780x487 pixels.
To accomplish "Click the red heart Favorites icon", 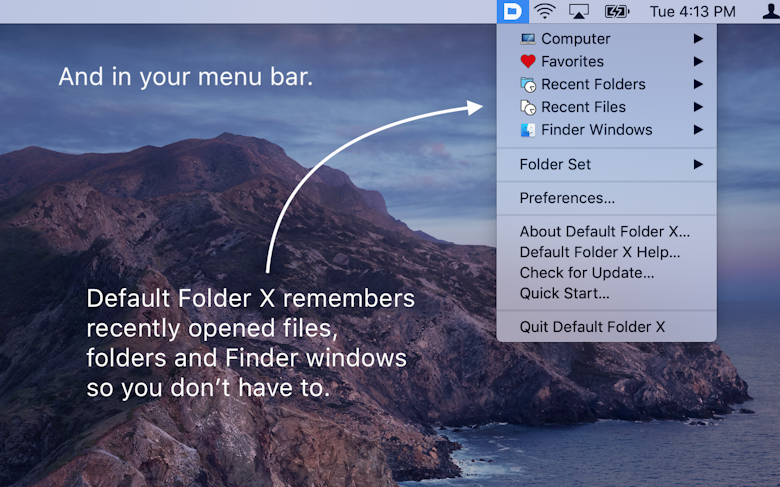I will [x=528, y=61].
